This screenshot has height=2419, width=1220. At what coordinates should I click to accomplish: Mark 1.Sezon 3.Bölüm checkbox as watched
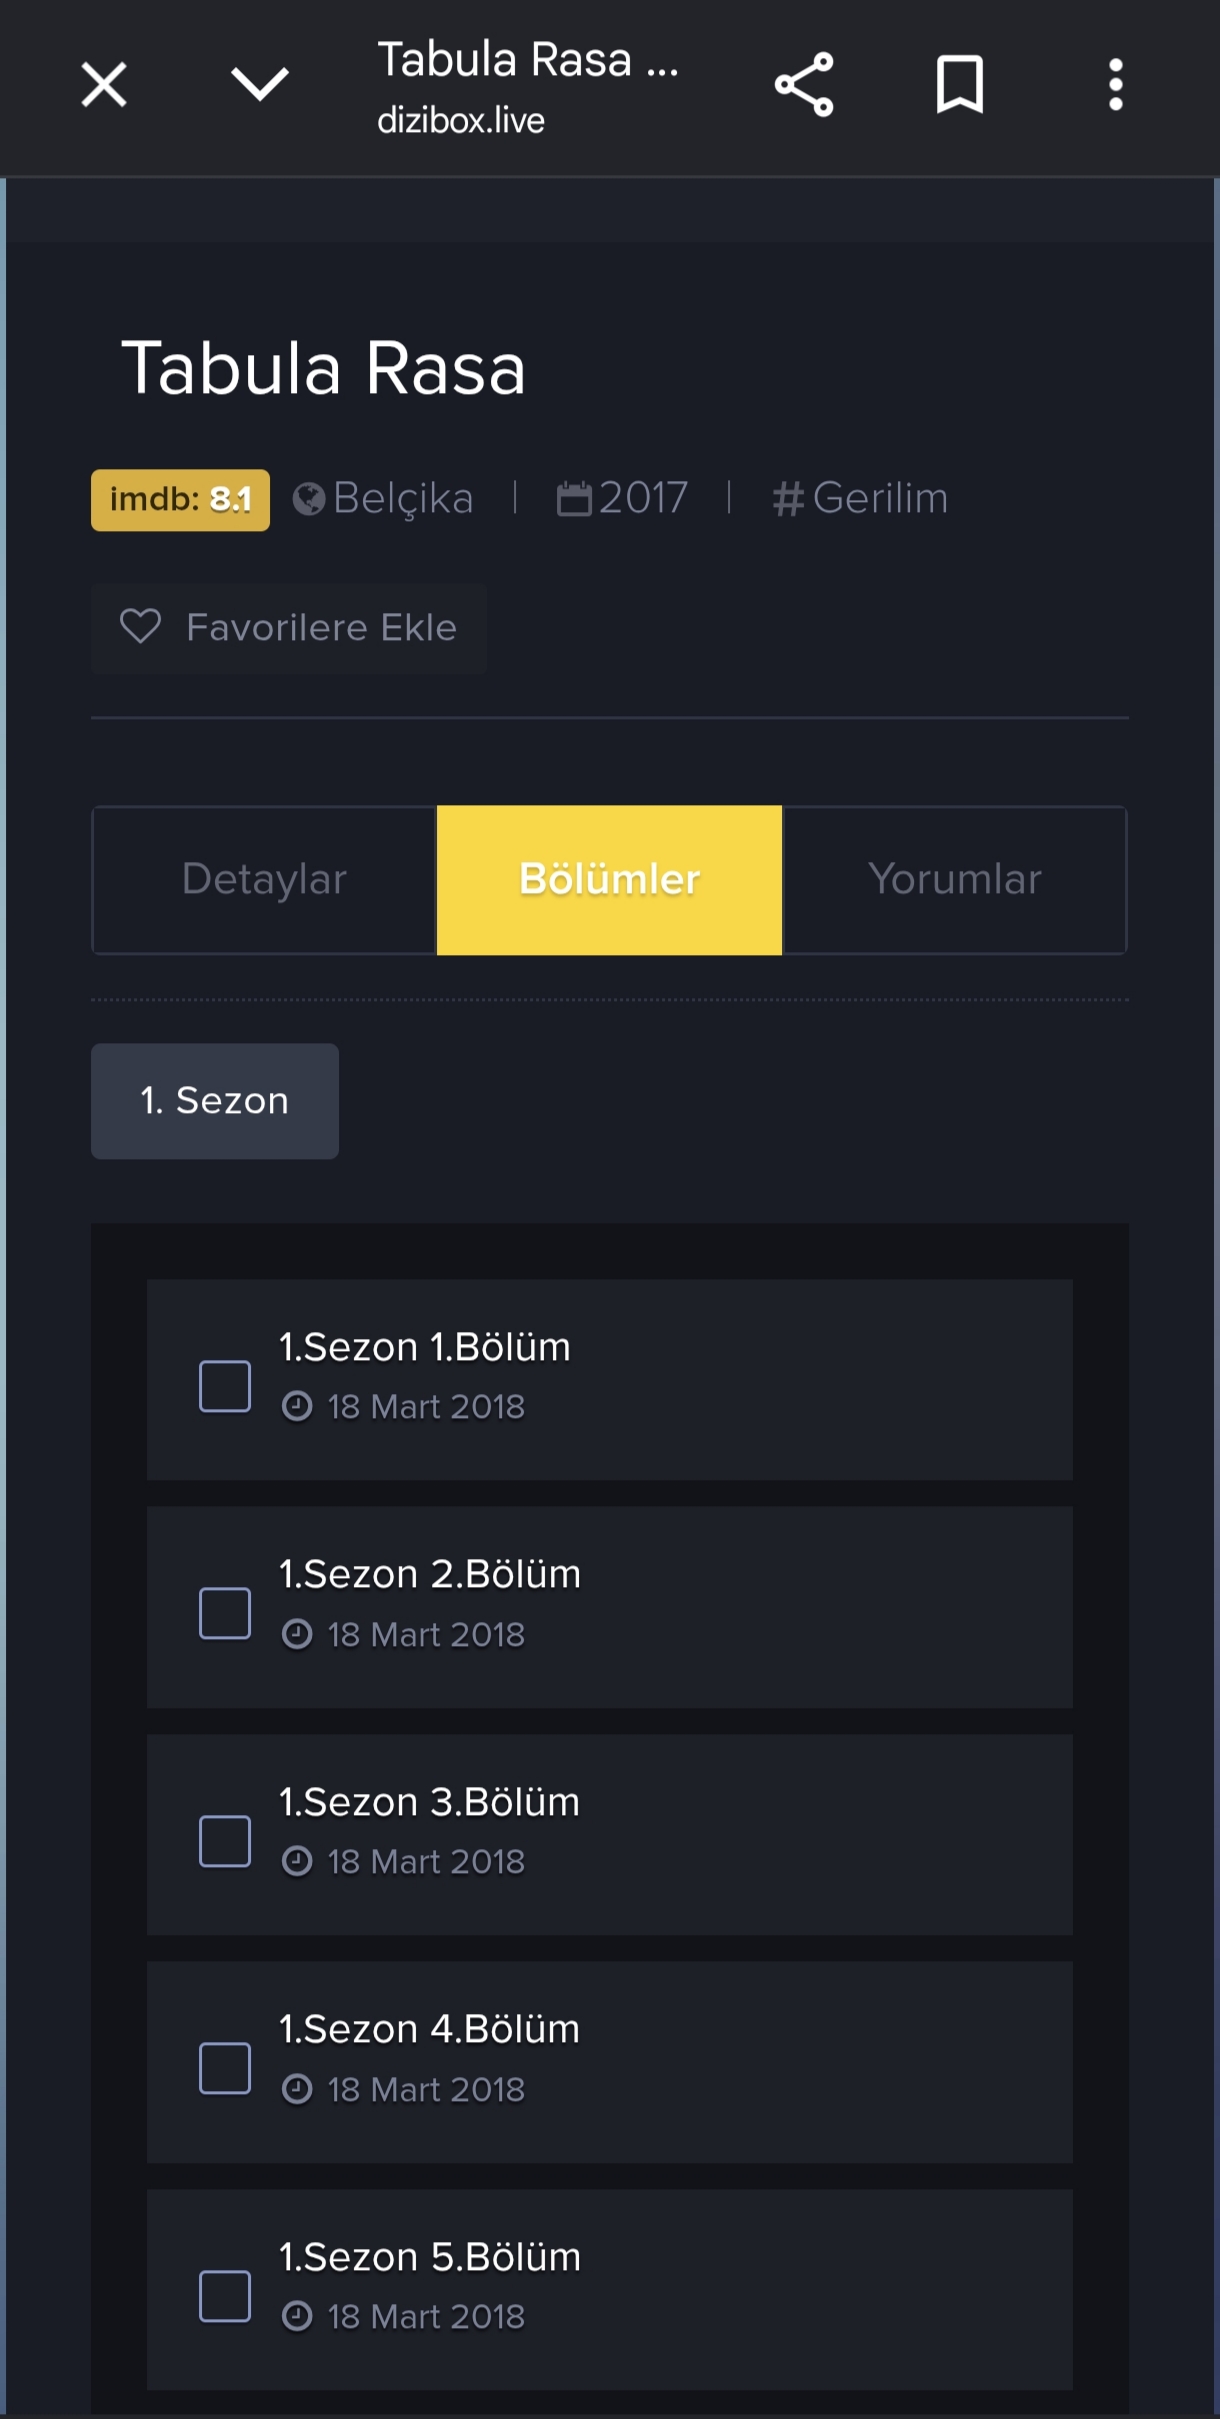pyautogui.click(x=225, y=1841)
